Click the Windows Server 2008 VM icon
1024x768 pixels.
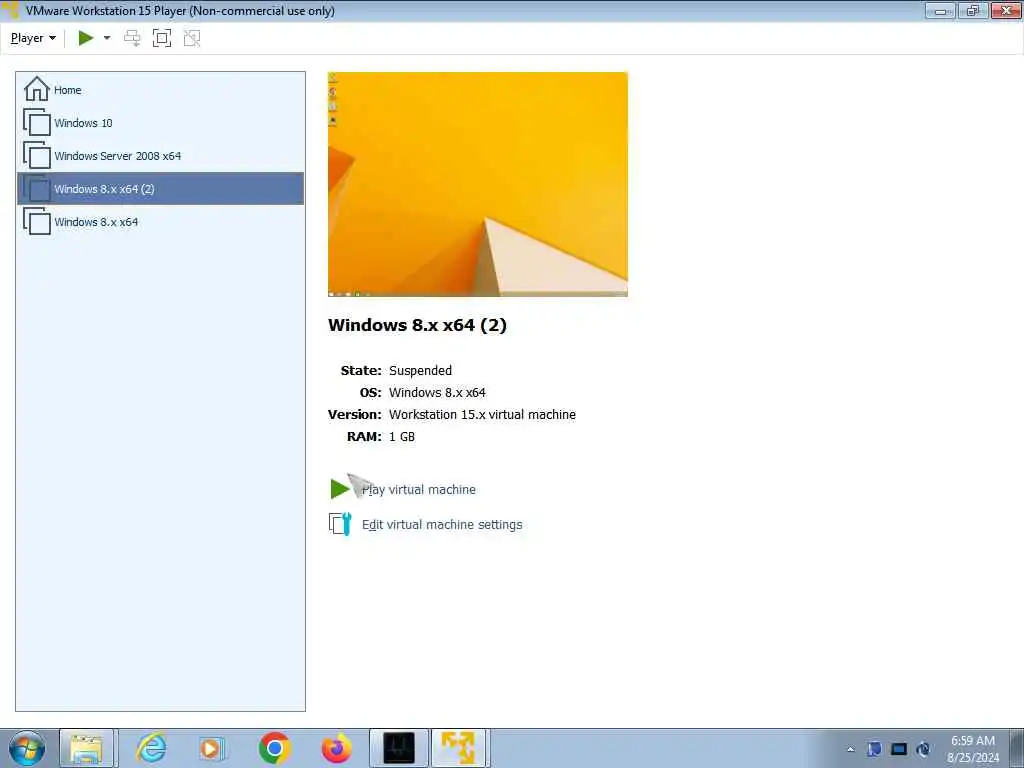37,155
